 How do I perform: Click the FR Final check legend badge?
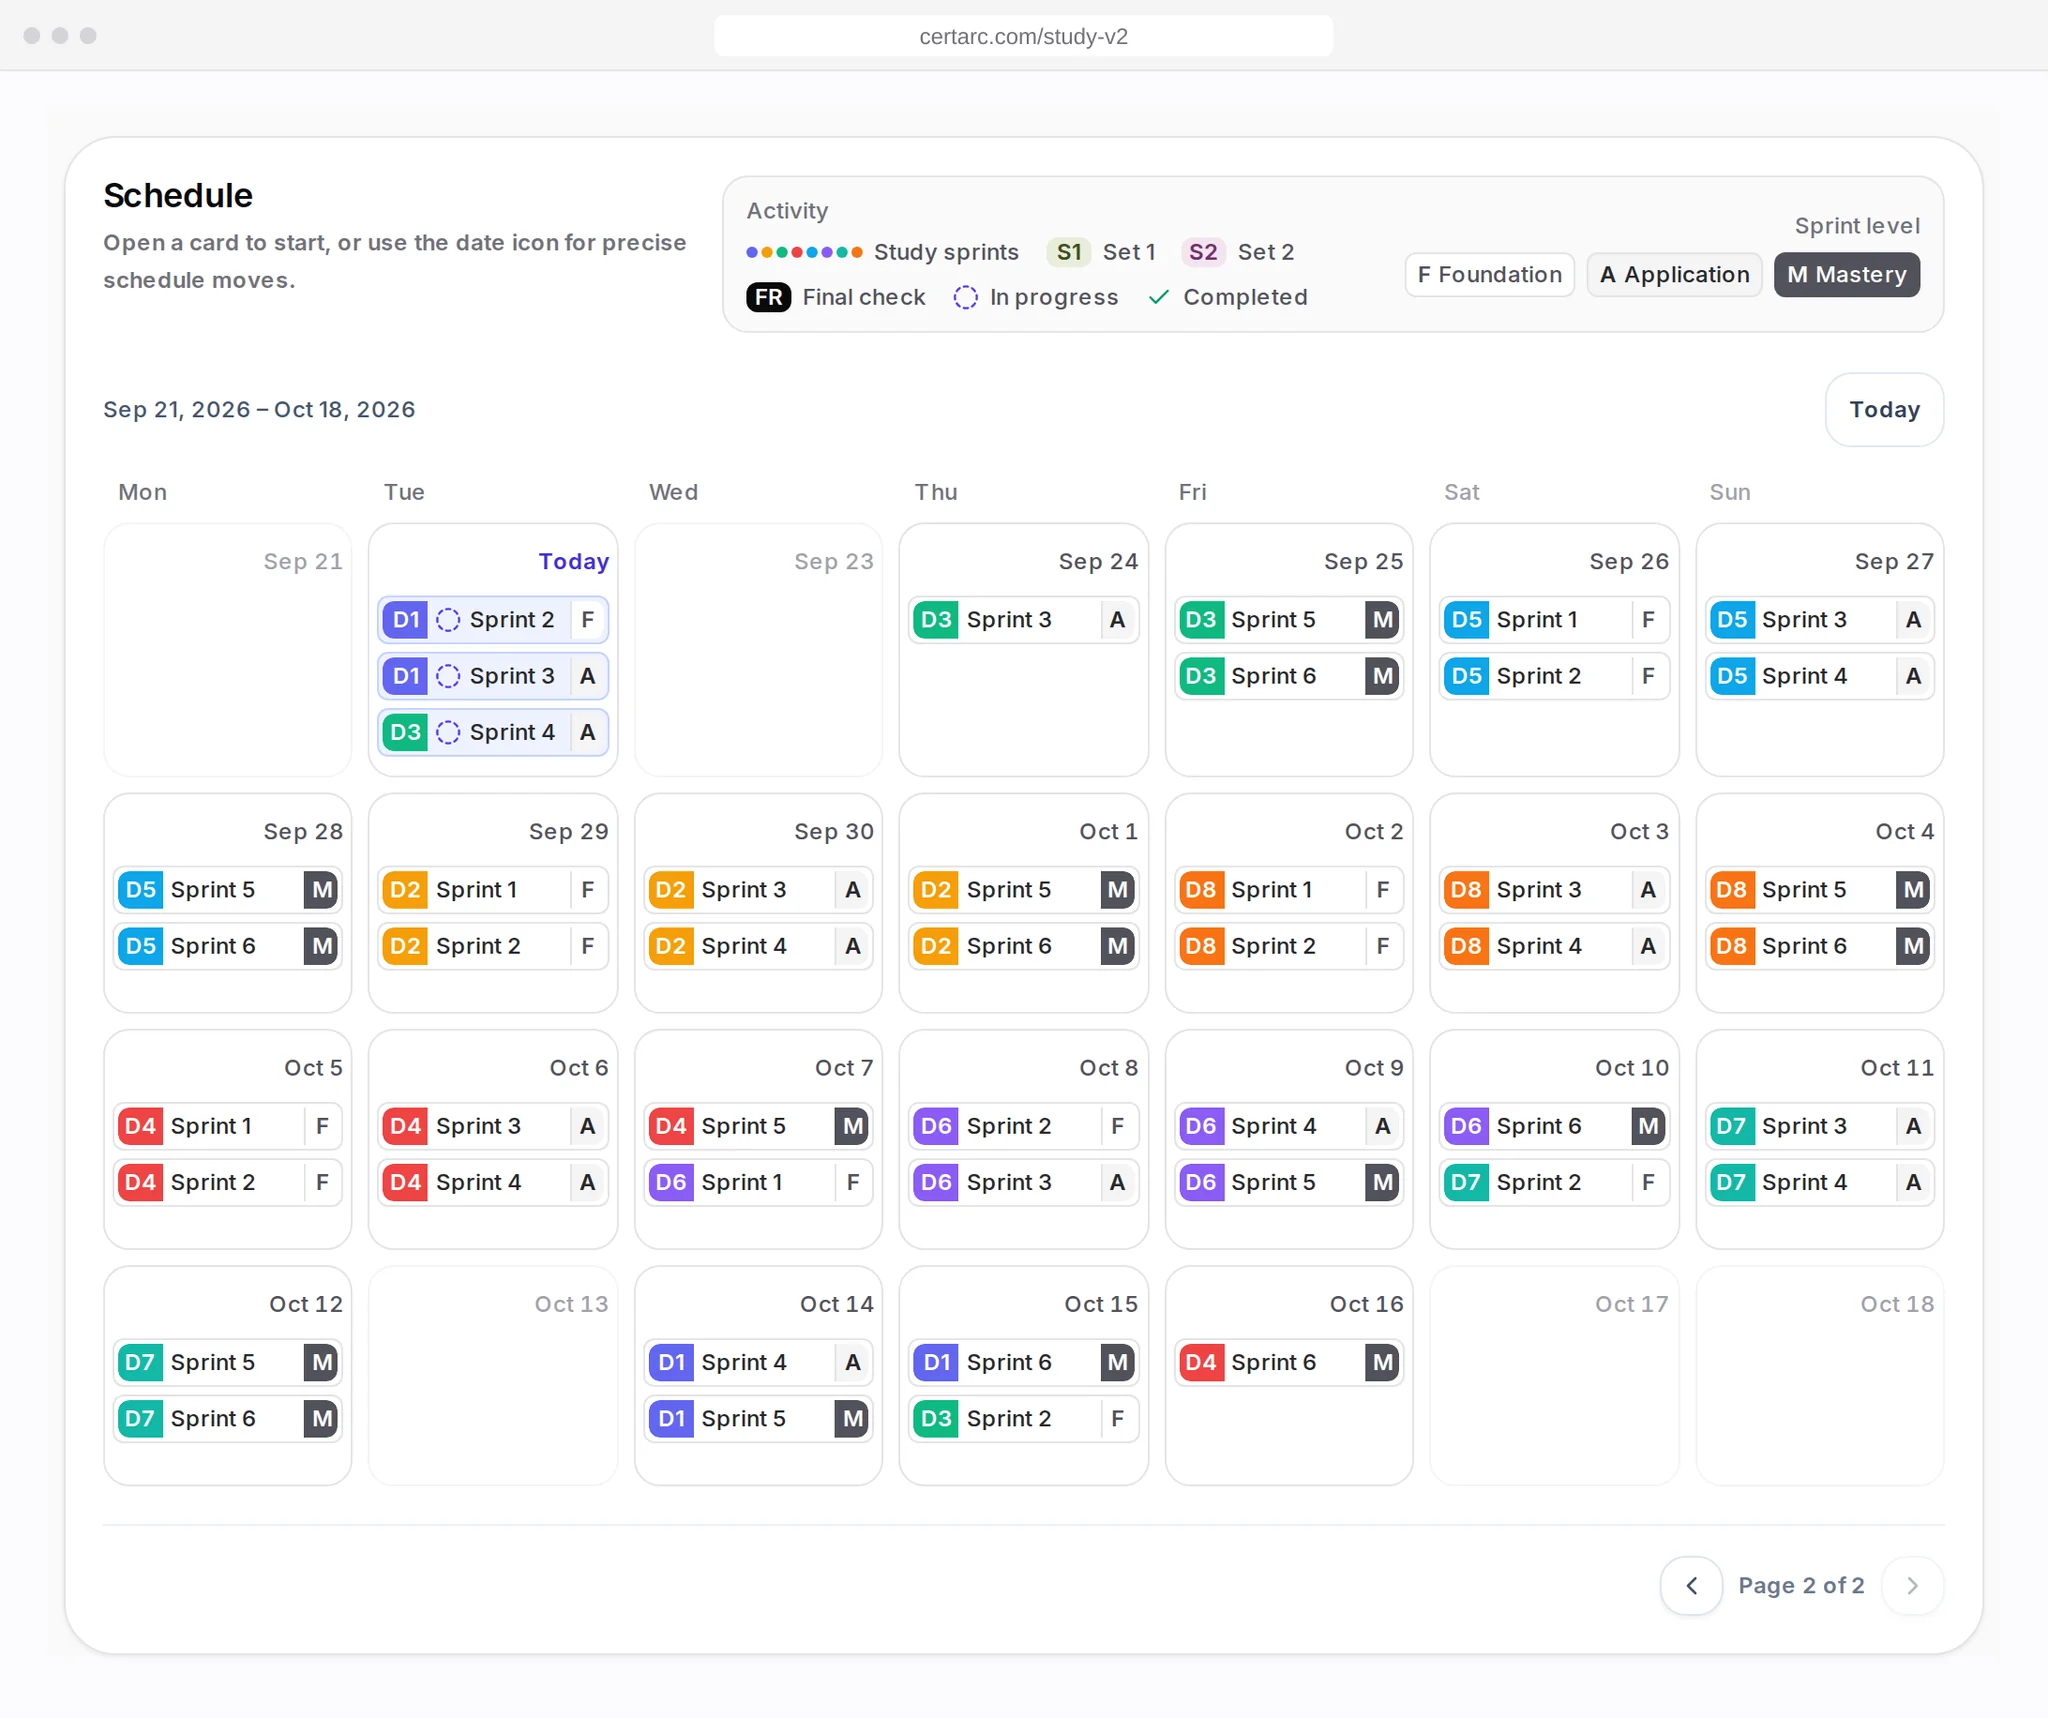[768, 298]
